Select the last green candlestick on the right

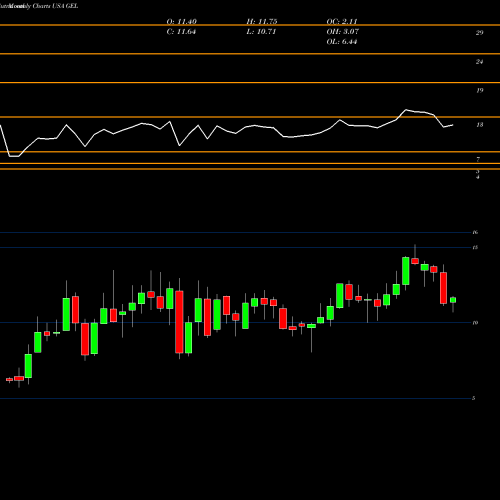click(453, 300)
